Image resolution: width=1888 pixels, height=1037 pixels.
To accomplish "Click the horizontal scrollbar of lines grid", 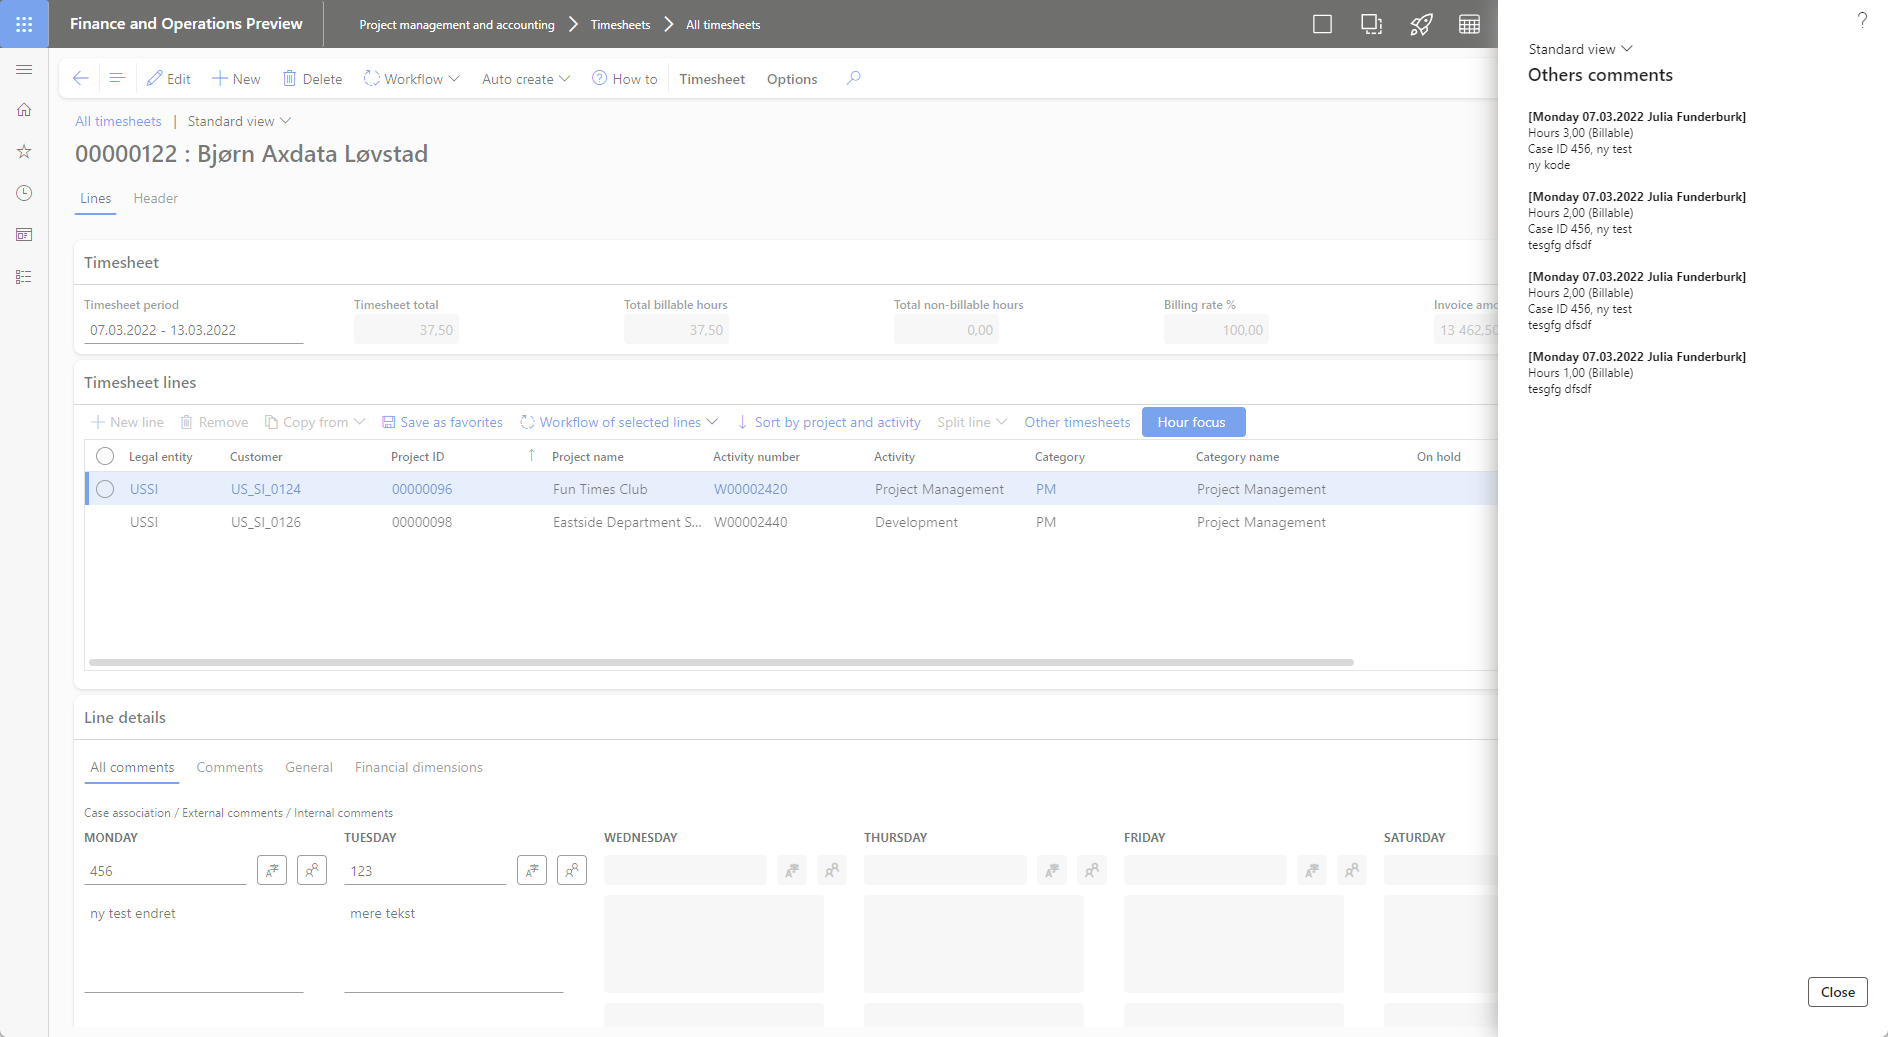I will 721,662.
